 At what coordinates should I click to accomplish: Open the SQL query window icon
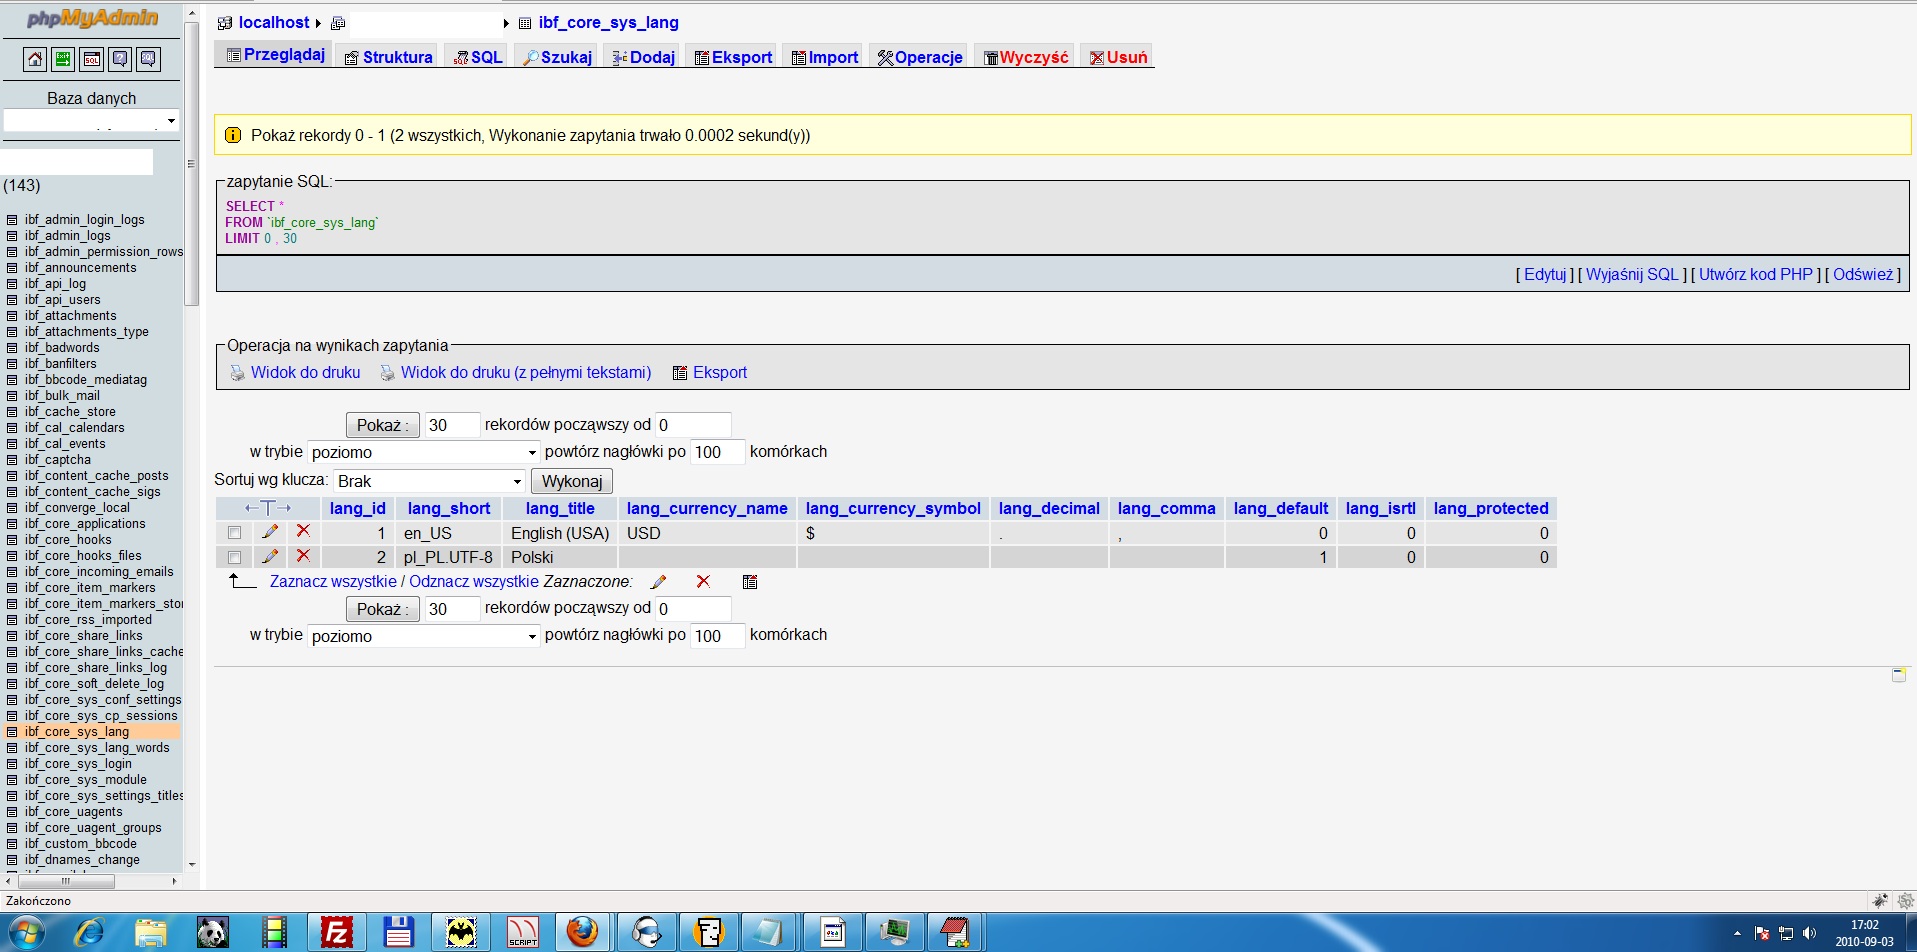(91, 60)
